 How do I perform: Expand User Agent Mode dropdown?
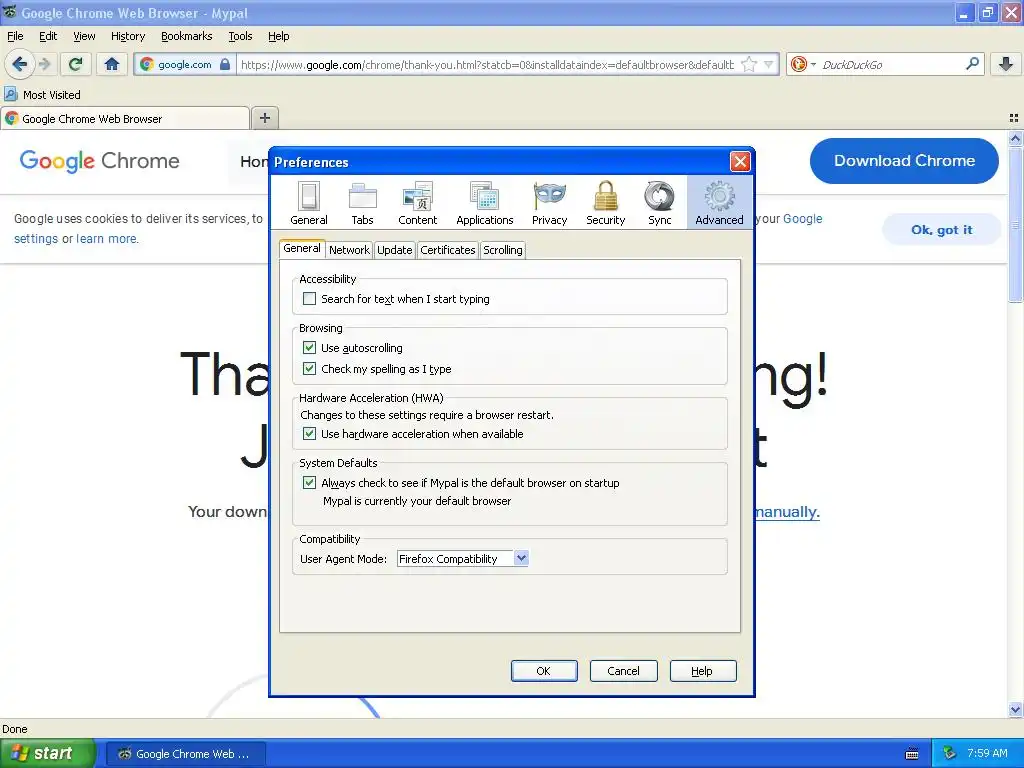[x=521, y=558]
